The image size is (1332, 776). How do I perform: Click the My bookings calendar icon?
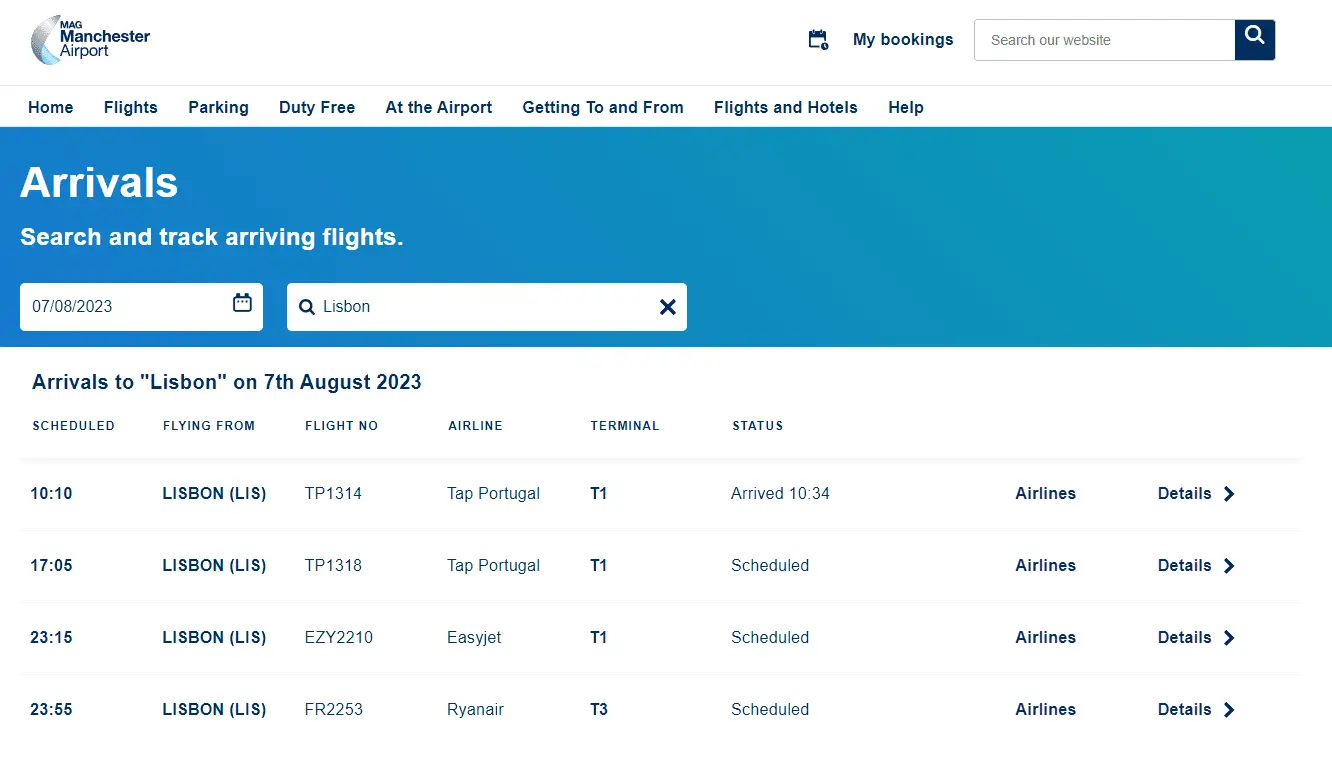tap(818, 40)
